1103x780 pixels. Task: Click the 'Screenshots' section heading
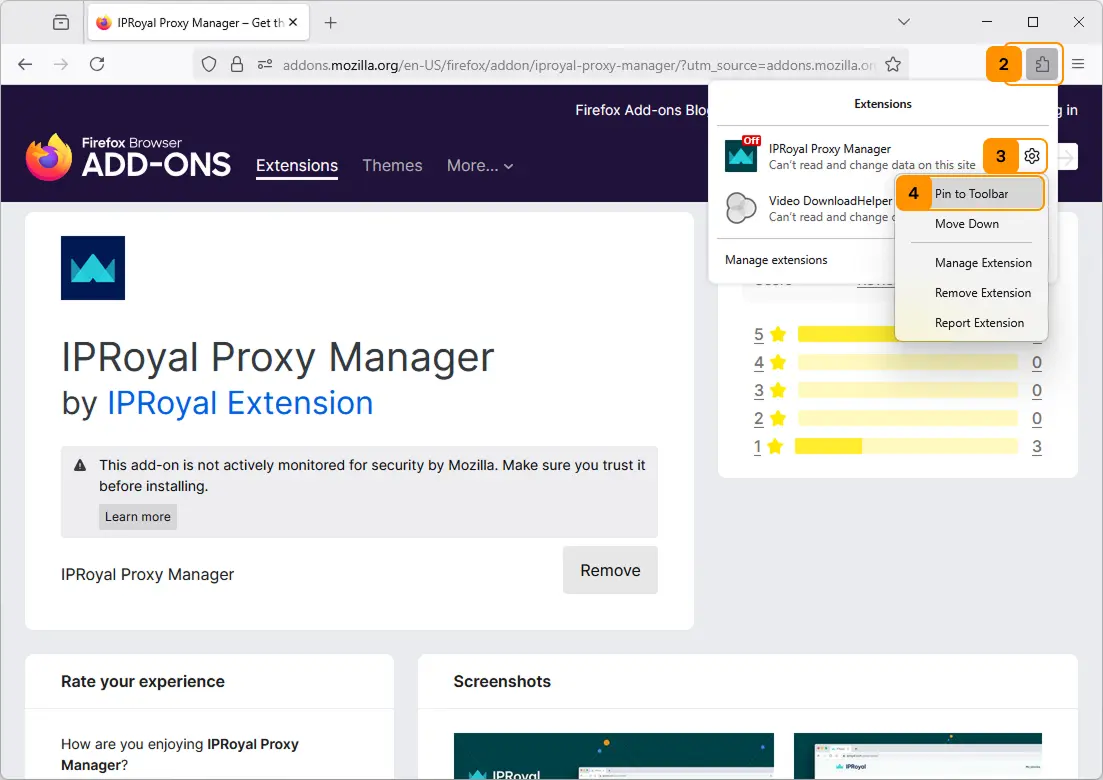pyautogui.click(x=502, y=682)
